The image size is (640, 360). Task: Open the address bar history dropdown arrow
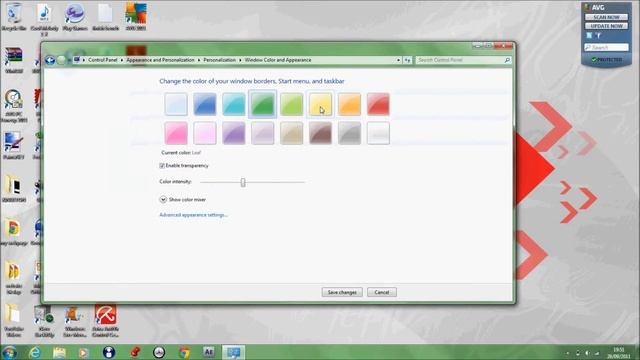point(398,60)
